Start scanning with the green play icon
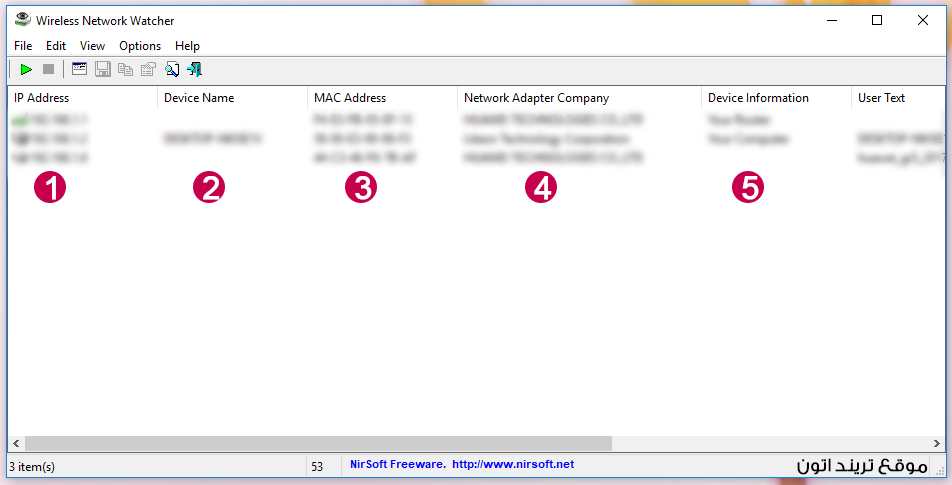This screenshot has height=485, width=952. point(26,69)
